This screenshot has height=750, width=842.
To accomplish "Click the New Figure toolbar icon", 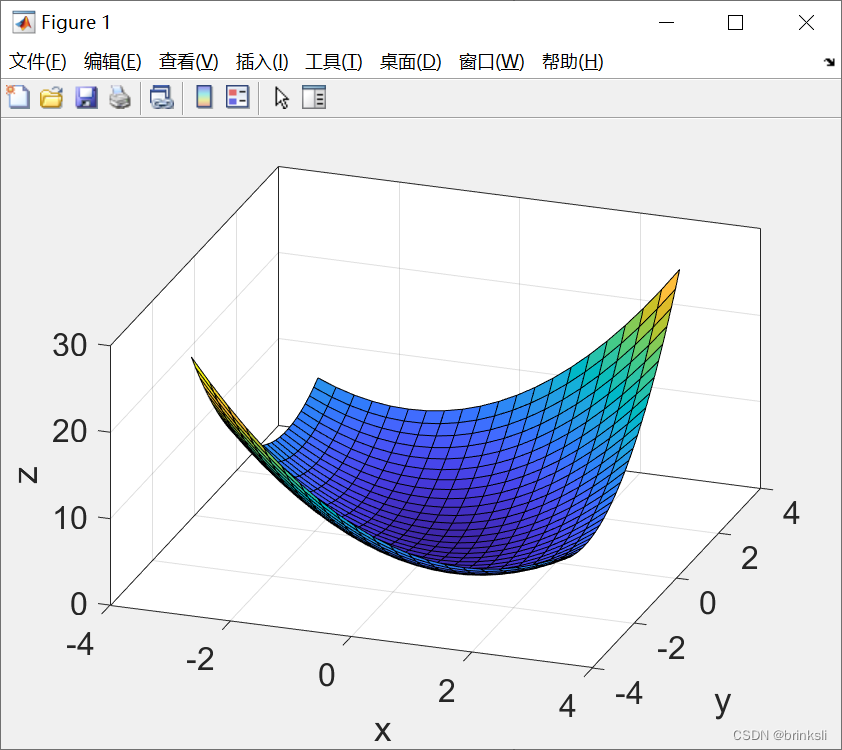I will click(x=18, y=97).
